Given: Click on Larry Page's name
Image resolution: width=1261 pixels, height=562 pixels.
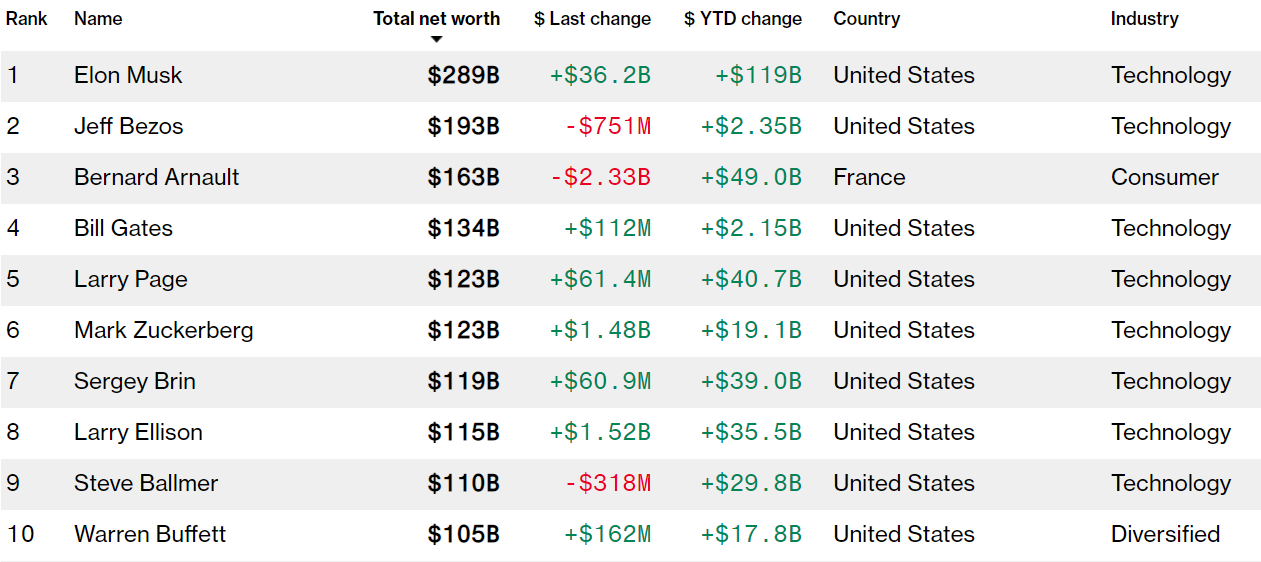Looking at the screenshot, I should 130,280.
